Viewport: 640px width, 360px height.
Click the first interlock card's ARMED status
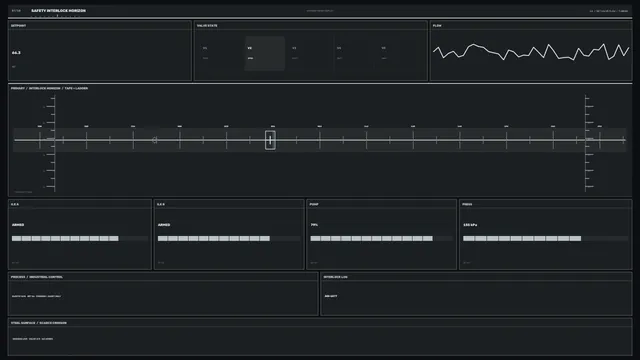tap(18, 225)
